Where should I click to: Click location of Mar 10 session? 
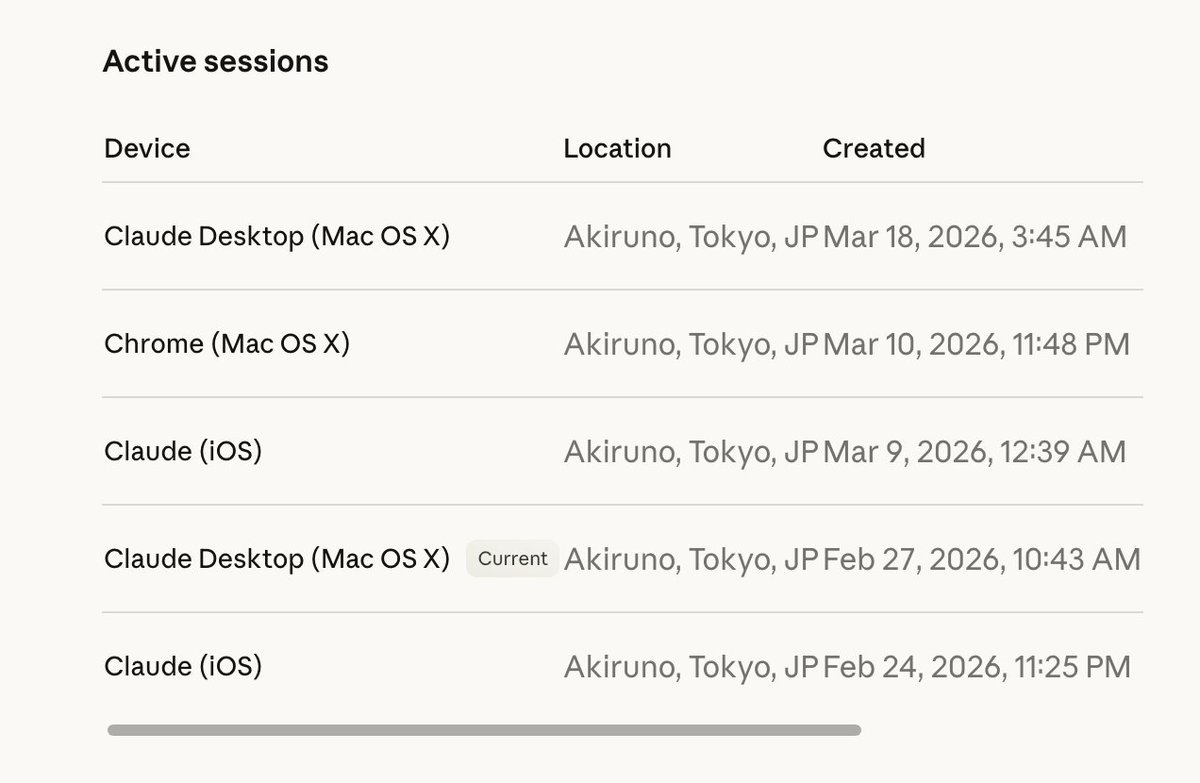pos(691,344)
